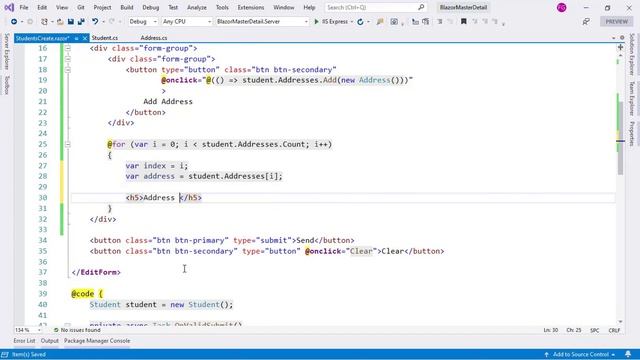Collapse the button block at line 18

(68, 70)
